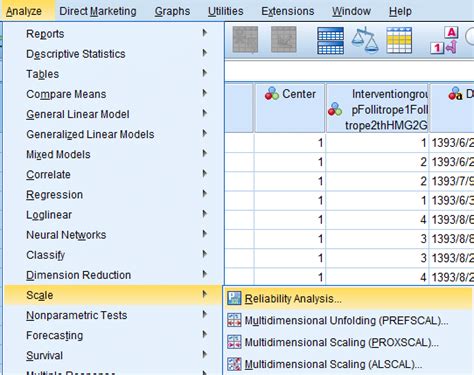The image size is (474, 375).
Task: Click the cell showing 1393/7/9
Action: pyautogui.click(x=452, y=181)
